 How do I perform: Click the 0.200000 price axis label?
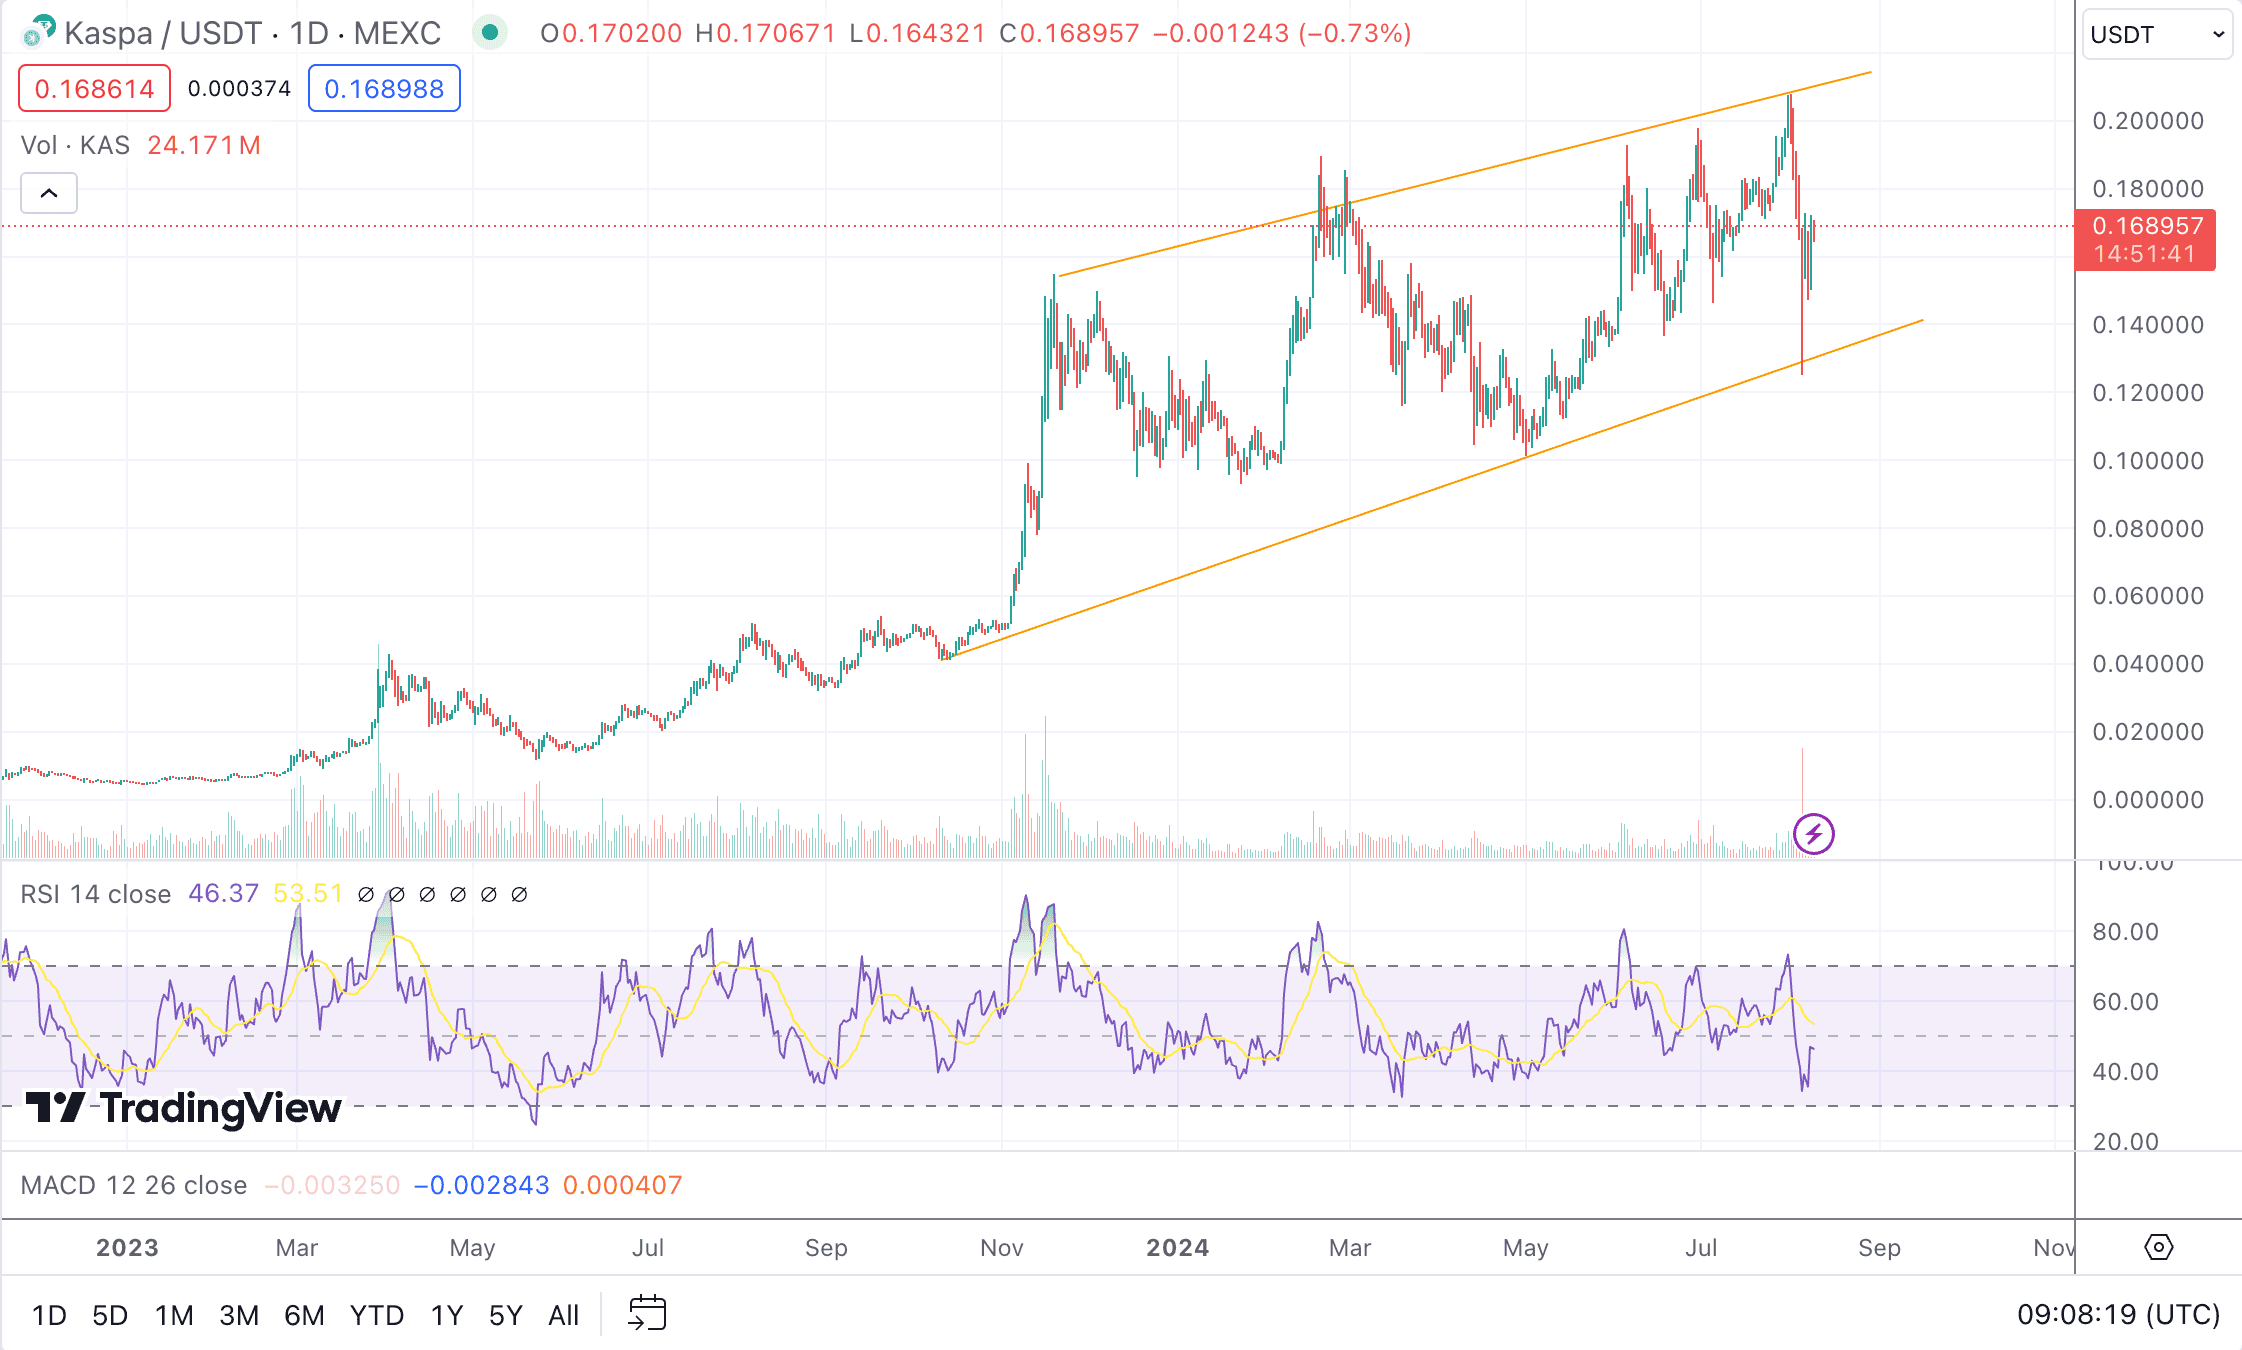2148,121
